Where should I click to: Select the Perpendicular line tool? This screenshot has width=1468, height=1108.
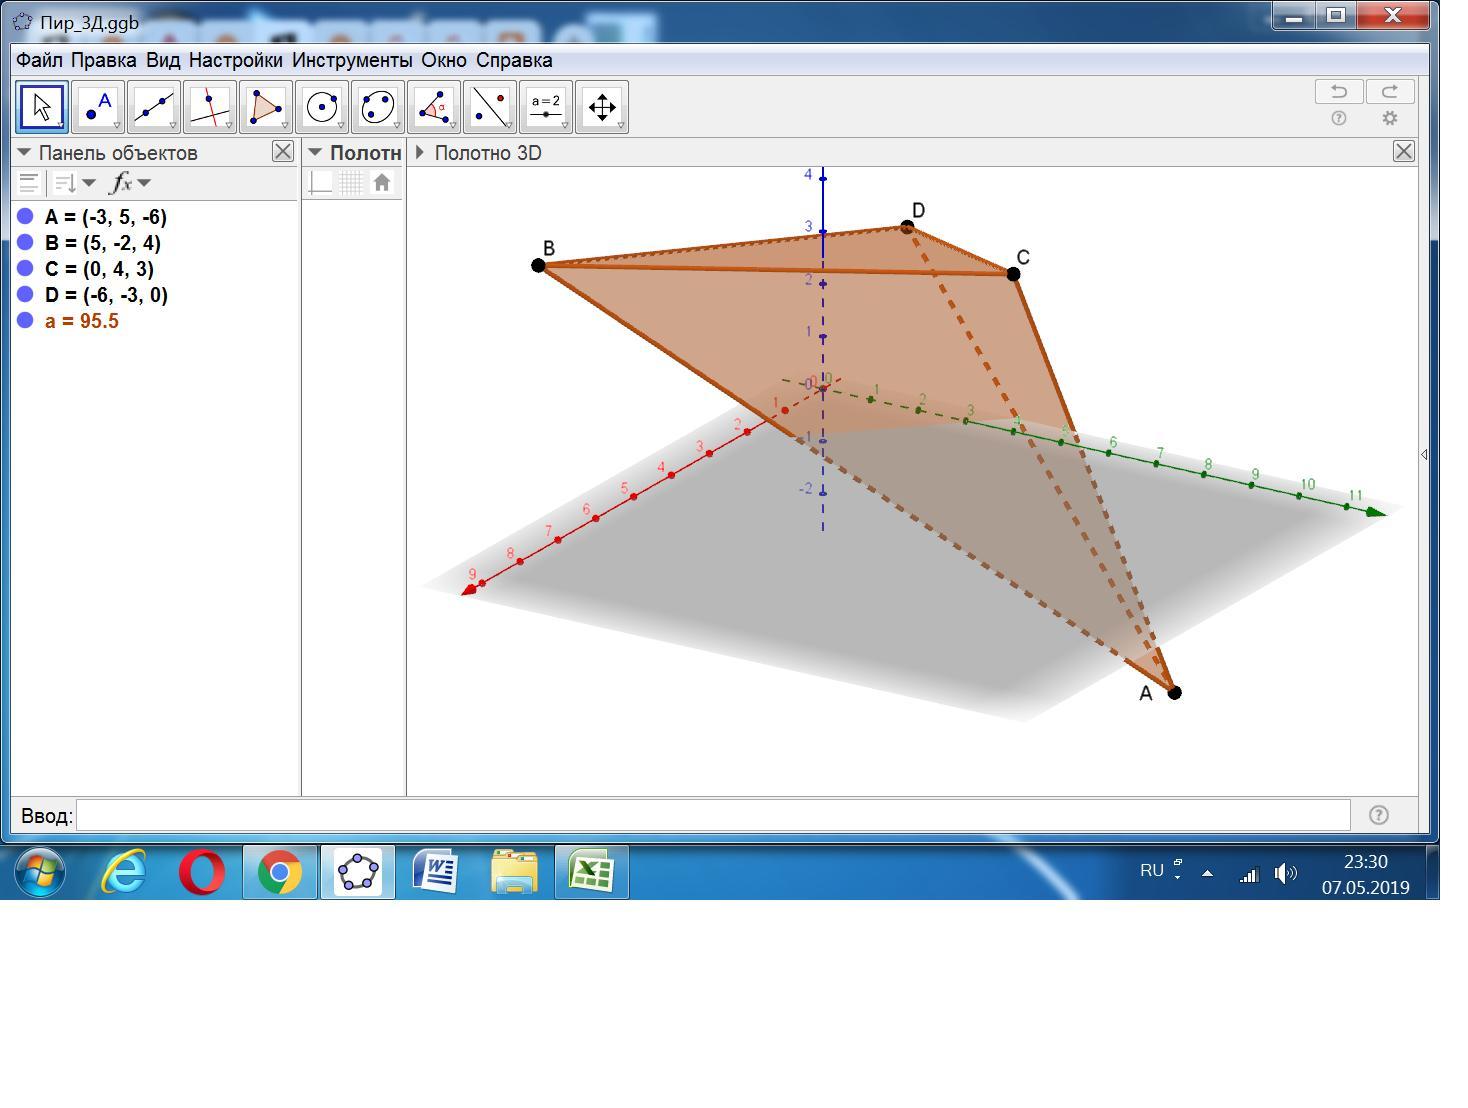pyautogui.click(x=210, y=107)
